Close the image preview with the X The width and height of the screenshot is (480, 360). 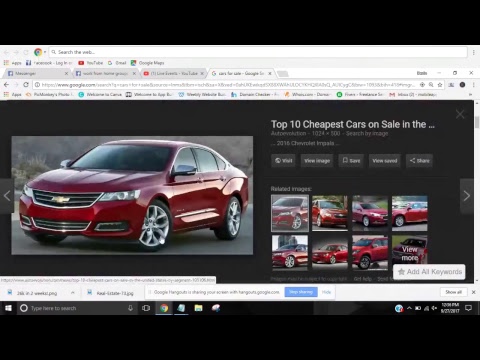460,114
